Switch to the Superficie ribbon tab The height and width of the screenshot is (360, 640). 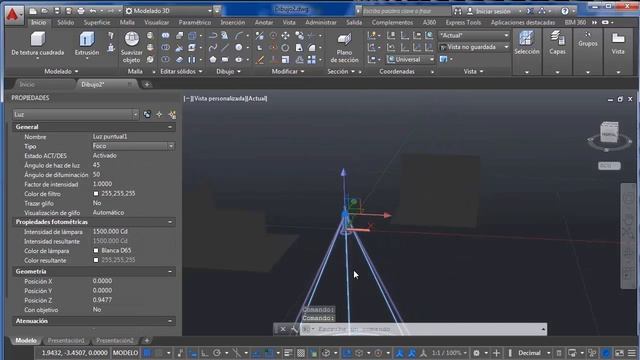click(x=97, y=22)
